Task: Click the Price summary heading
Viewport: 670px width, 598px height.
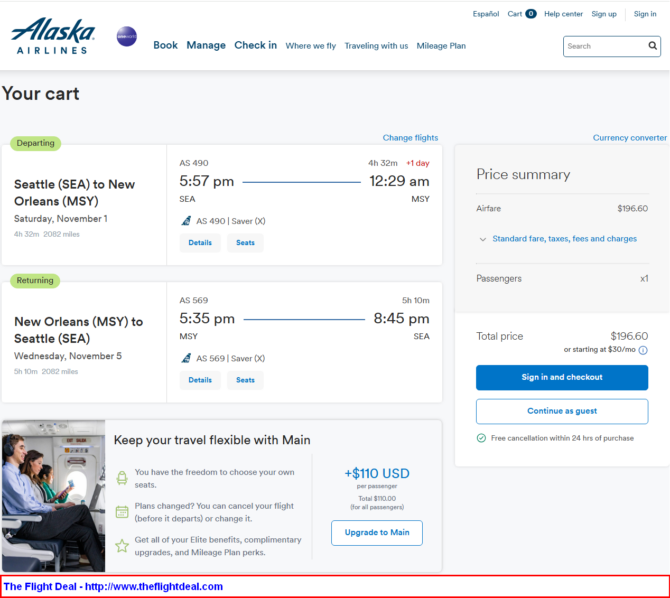Action: [x=523, y=174]
